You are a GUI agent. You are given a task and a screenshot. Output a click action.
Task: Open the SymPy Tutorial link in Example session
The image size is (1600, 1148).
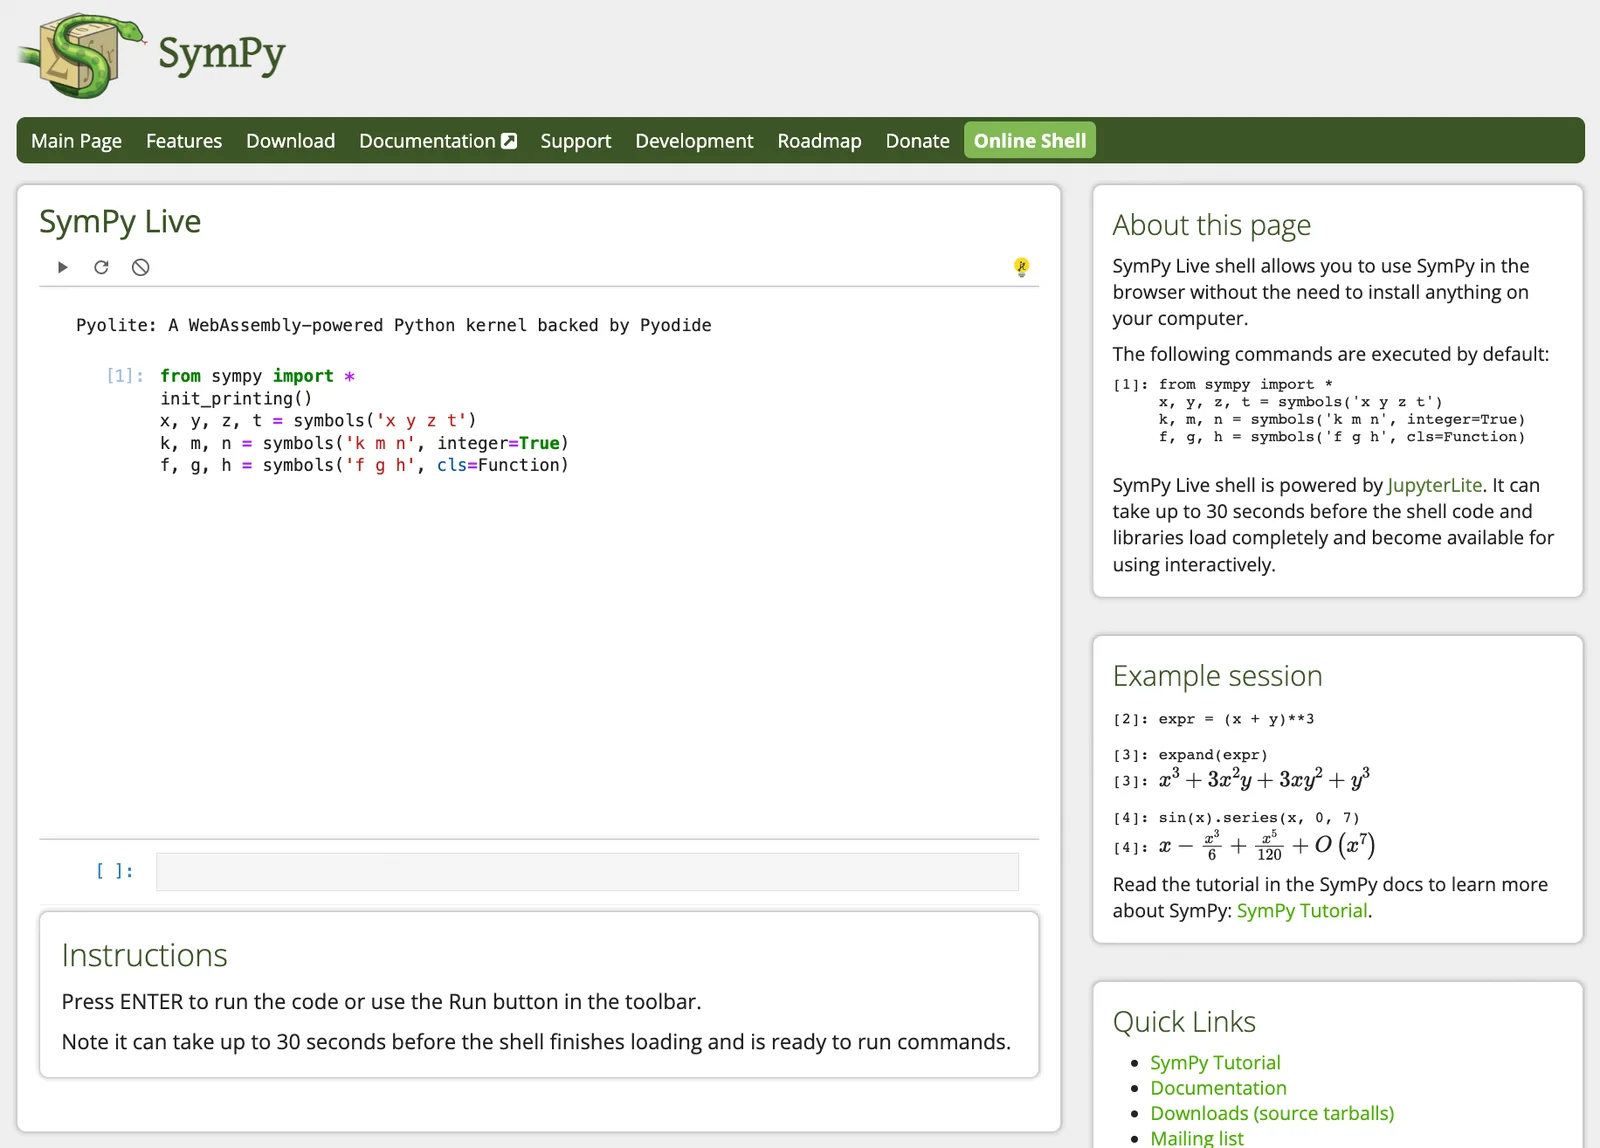pos(1302,911)
